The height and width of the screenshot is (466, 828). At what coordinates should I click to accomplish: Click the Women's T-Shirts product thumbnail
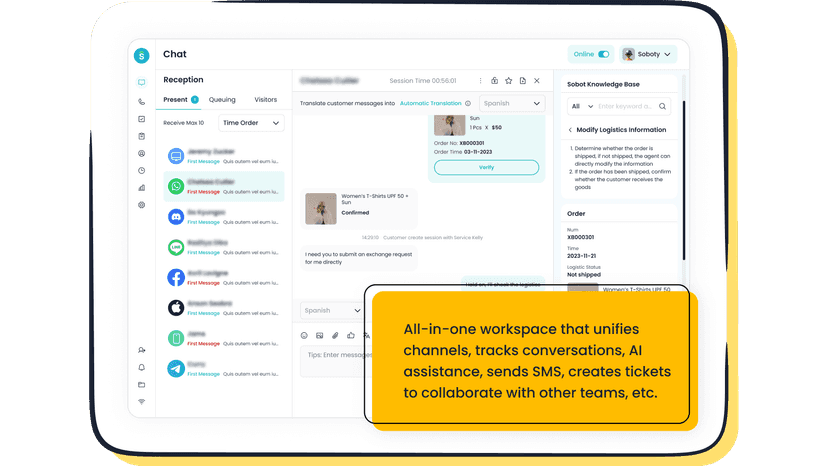tap(321, 209)
